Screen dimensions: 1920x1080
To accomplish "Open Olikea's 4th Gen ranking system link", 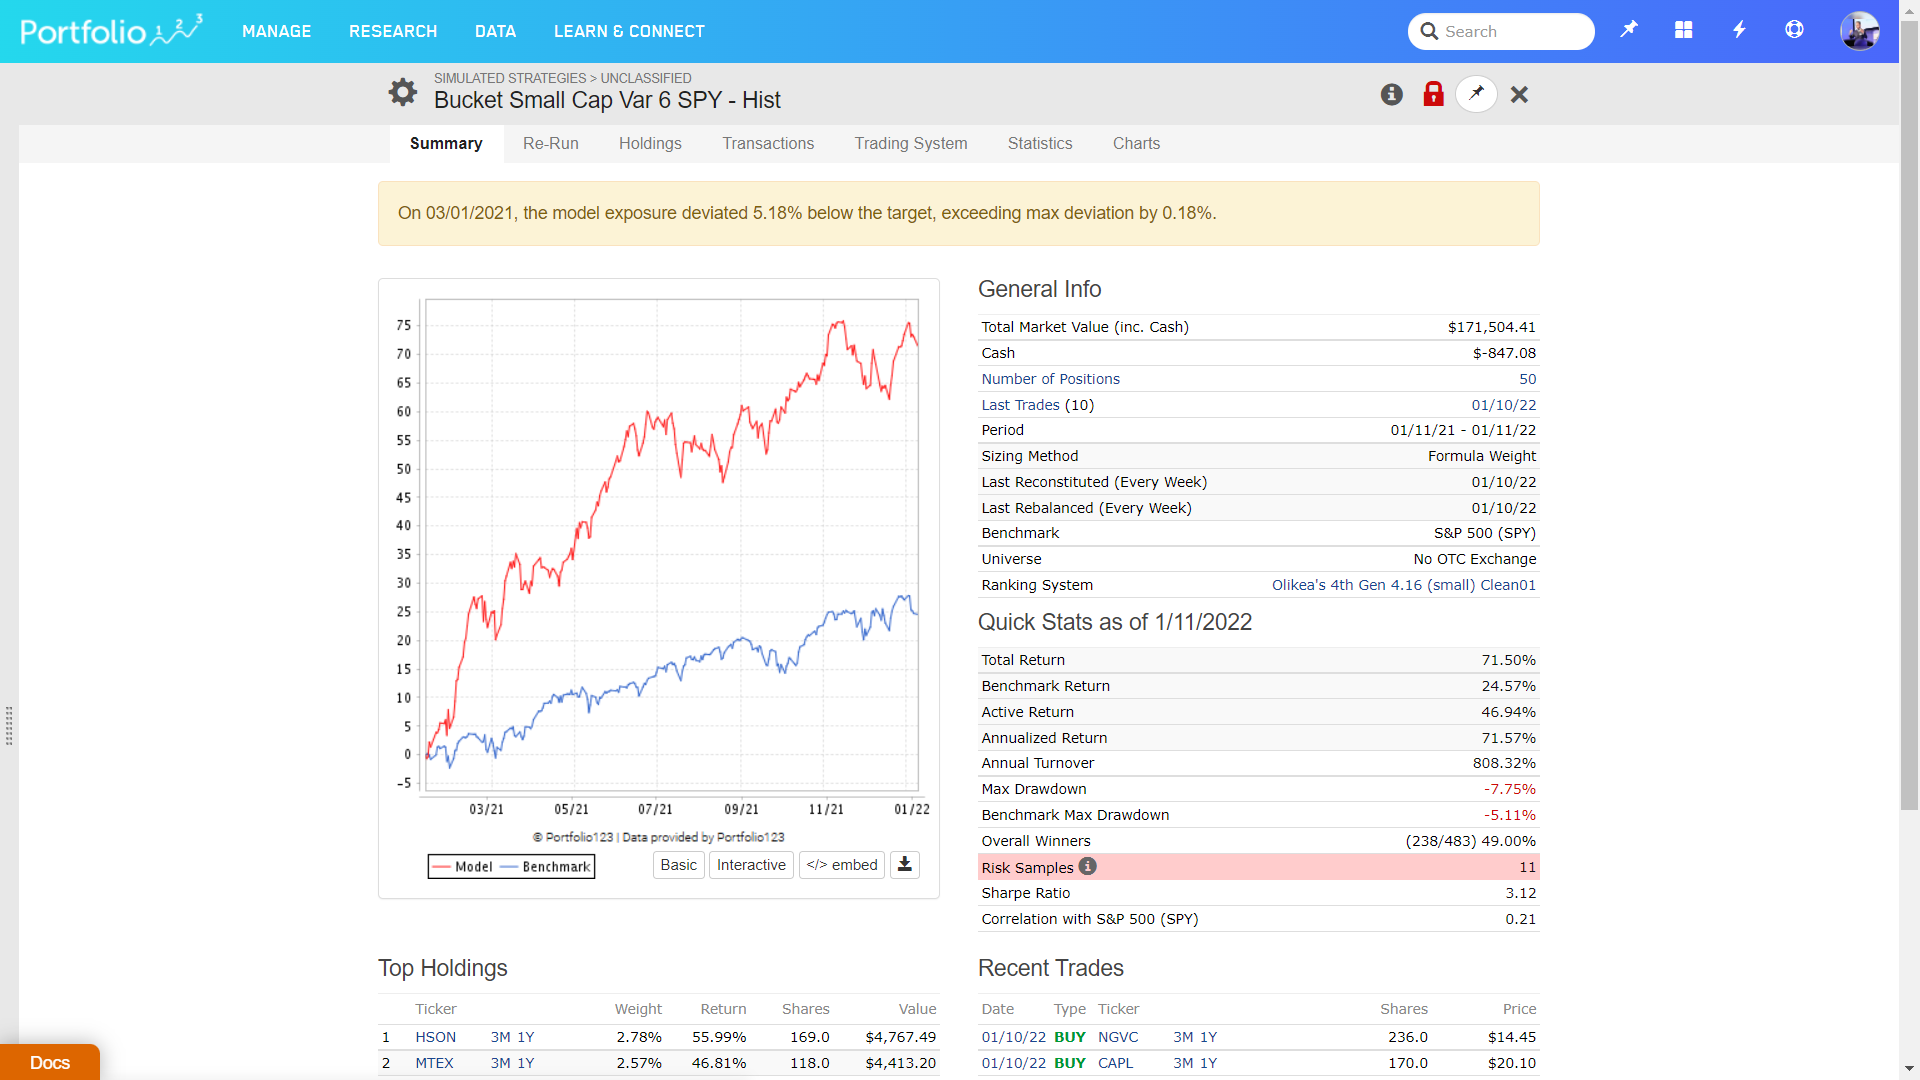I will (1403, 585).
